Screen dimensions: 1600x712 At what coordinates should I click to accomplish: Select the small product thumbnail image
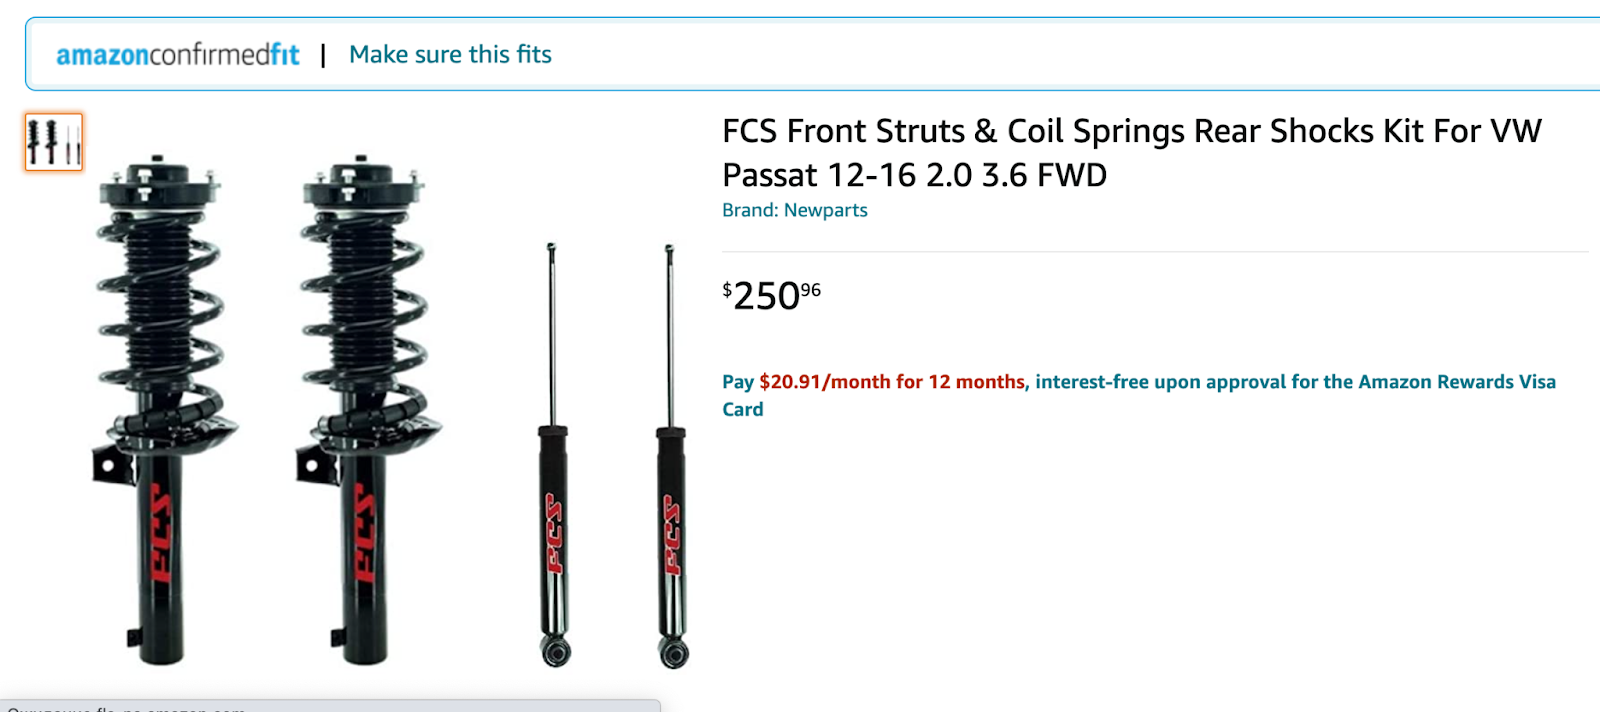(x=54, y=142)
